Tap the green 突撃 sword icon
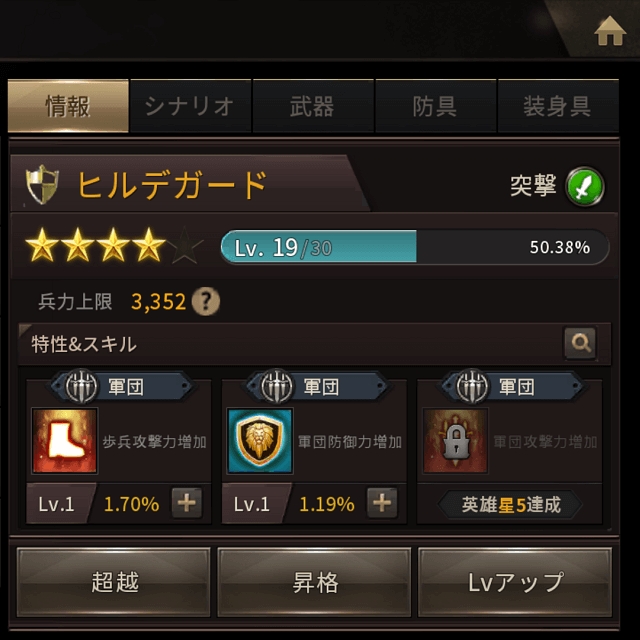 point(584,186)
